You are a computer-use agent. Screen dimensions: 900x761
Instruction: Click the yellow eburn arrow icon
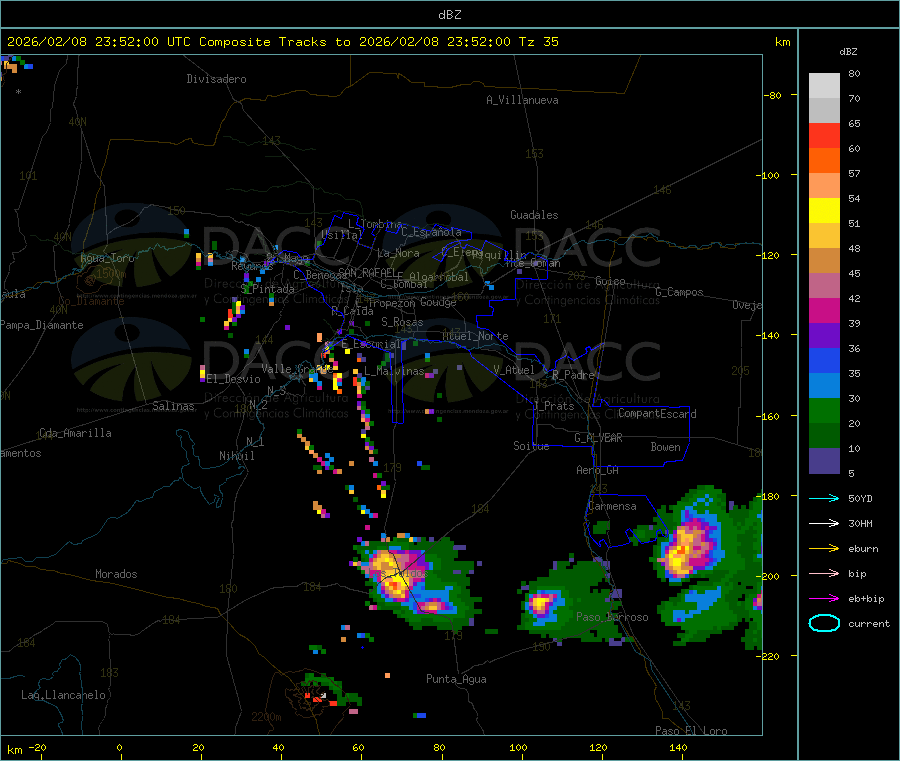(824, 548)
